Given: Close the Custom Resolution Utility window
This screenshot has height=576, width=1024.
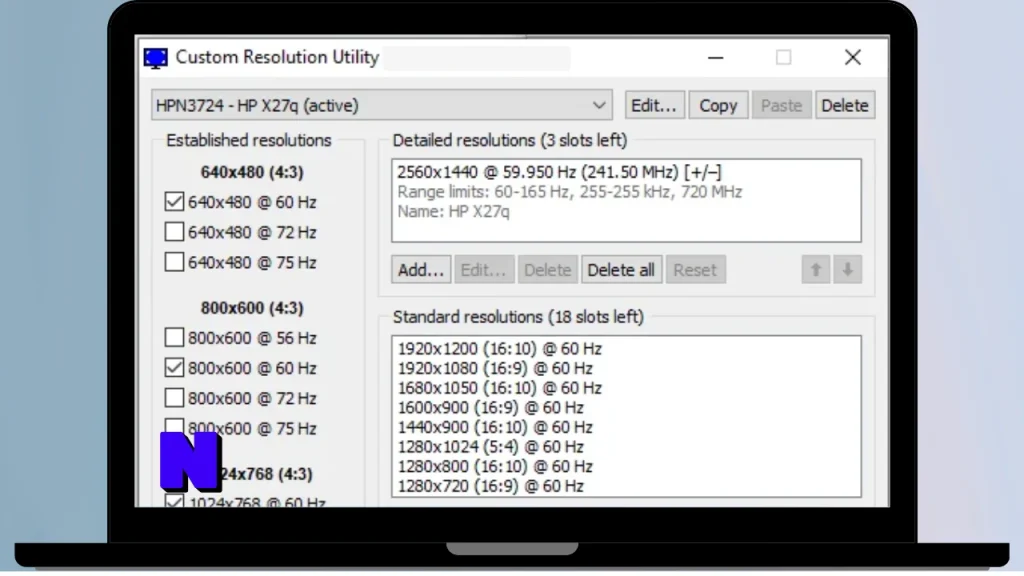Looking at the screenshot, I should (852, 58).
